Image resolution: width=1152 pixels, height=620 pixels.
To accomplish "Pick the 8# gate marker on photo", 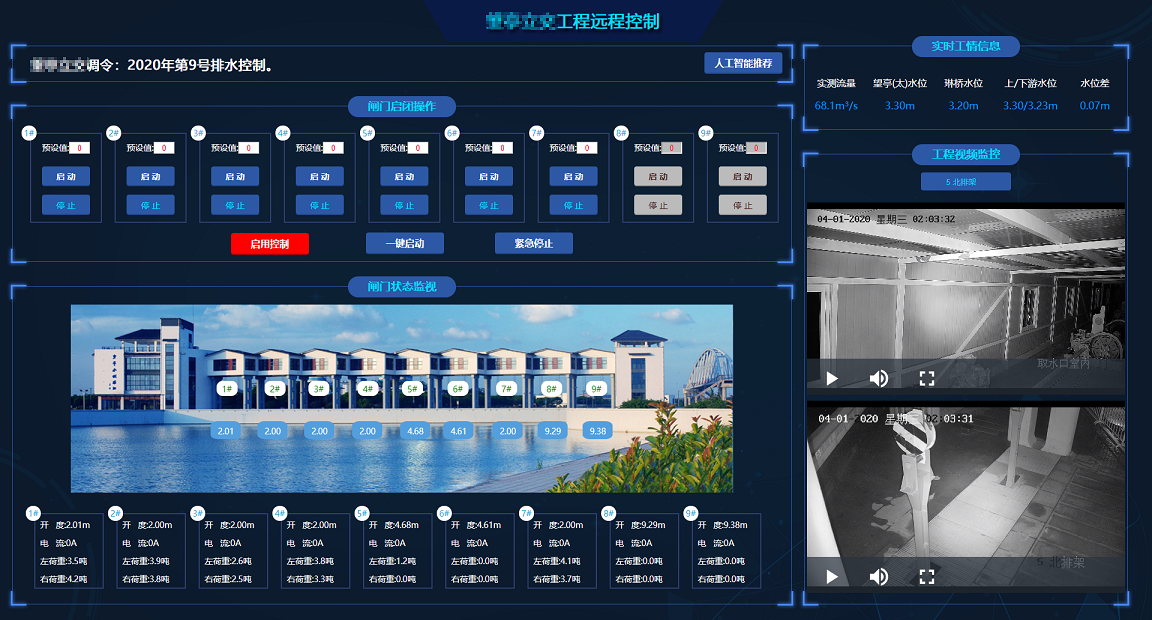I will (x=550, y=389).
